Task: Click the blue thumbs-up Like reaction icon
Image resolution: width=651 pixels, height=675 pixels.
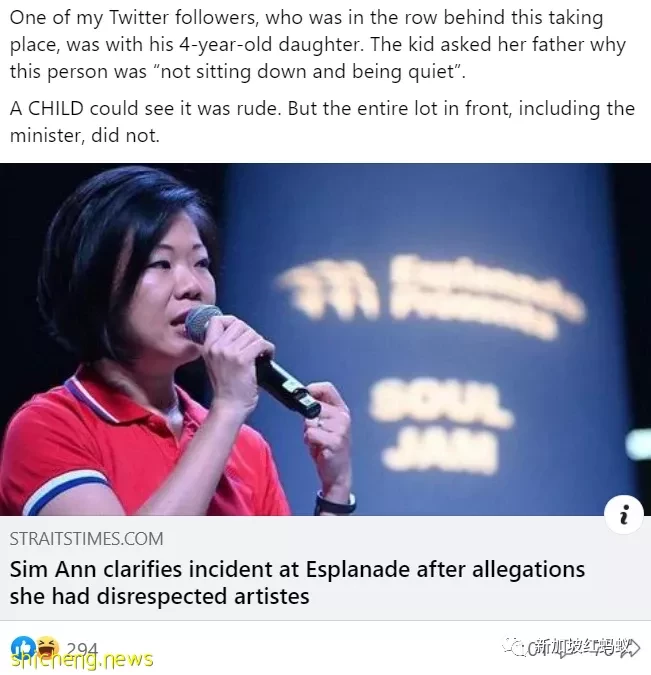Action: [20, 647]
